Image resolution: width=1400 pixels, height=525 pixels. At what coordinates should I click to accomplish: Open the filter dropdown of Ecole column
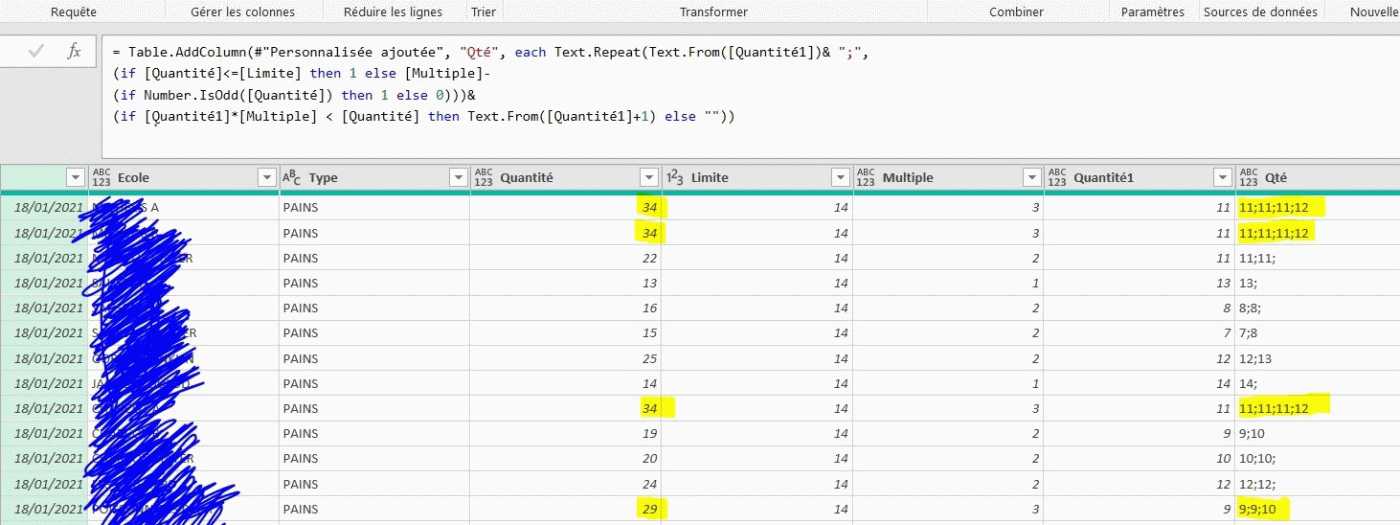[x=267, y=177]
